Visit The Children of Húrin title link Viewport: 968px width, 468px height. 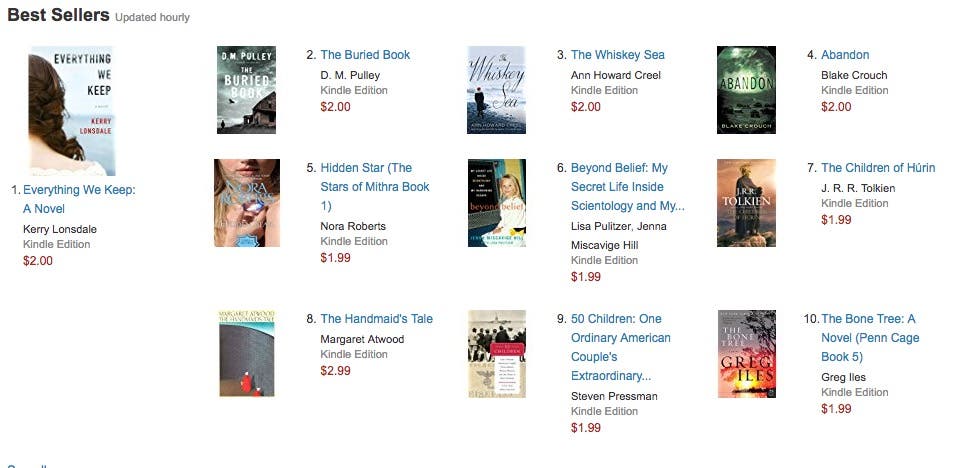878,168
